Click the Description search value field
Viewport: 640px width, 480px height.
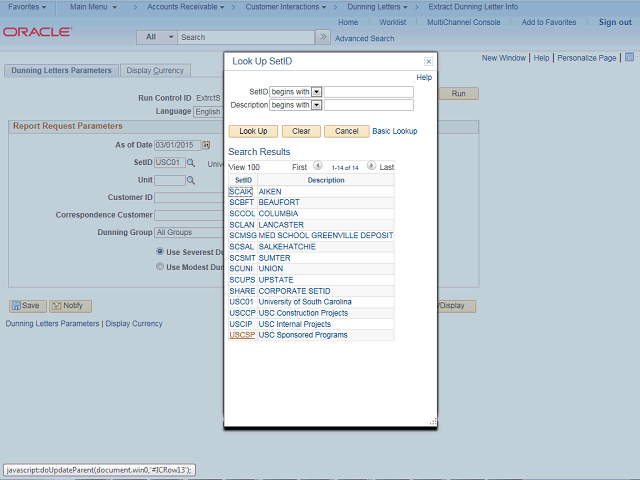369,105
